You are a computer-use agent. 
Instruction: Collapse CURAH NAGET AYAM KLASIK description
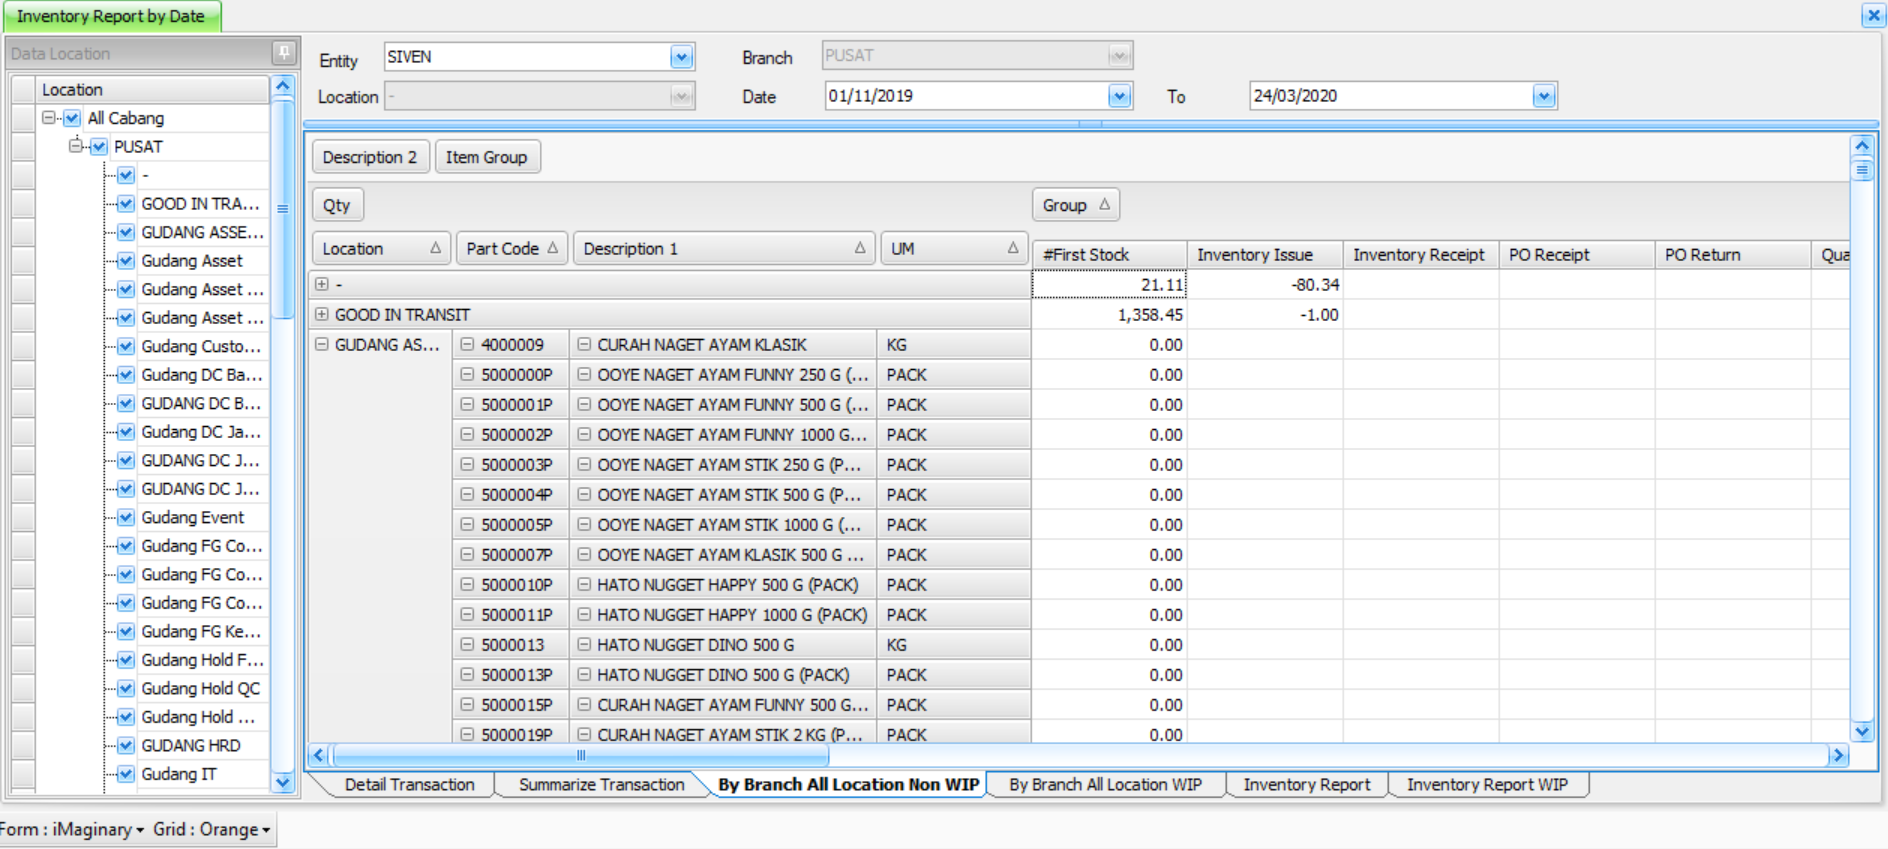pos(584,344)
